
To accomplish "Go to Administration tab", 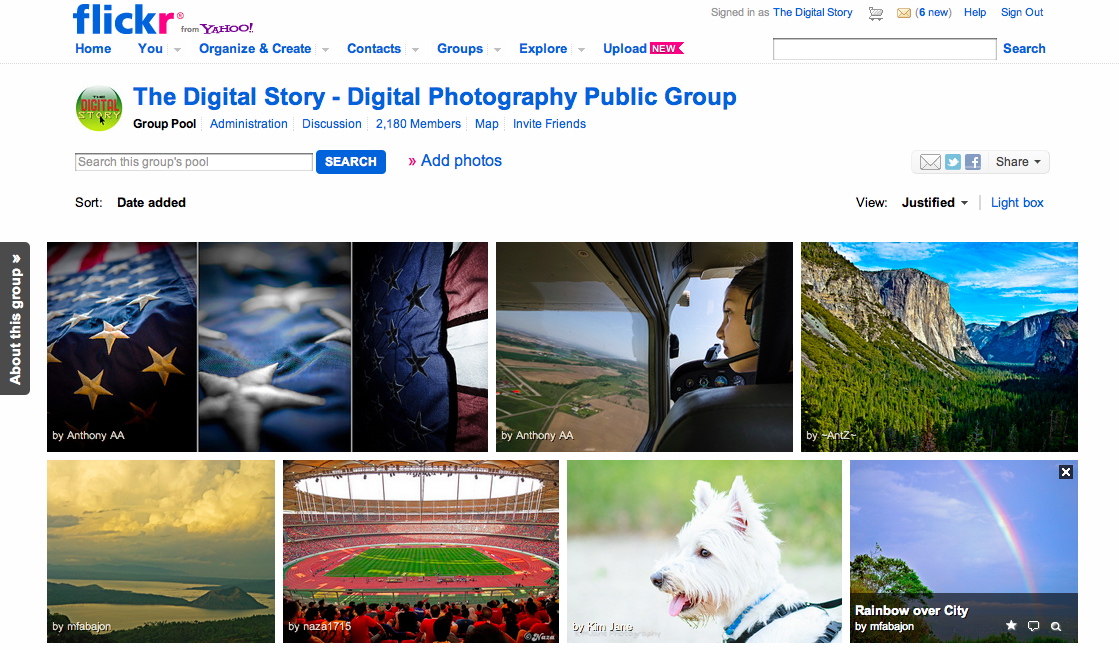I will point(248,123).
